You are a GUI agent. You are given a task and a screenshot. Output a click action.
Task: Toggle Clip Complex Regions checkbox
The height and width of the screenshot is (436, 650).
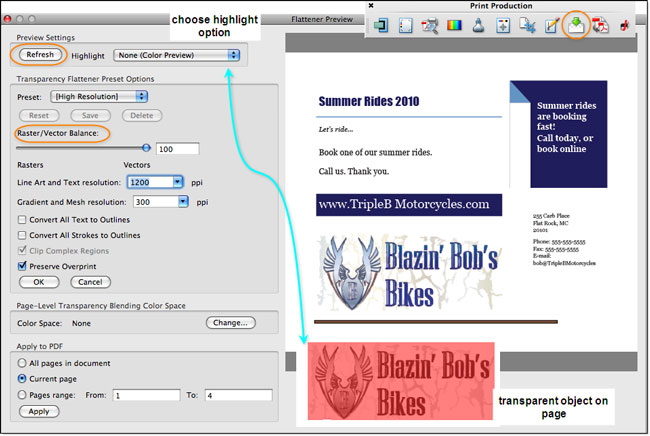pos(22,251)
